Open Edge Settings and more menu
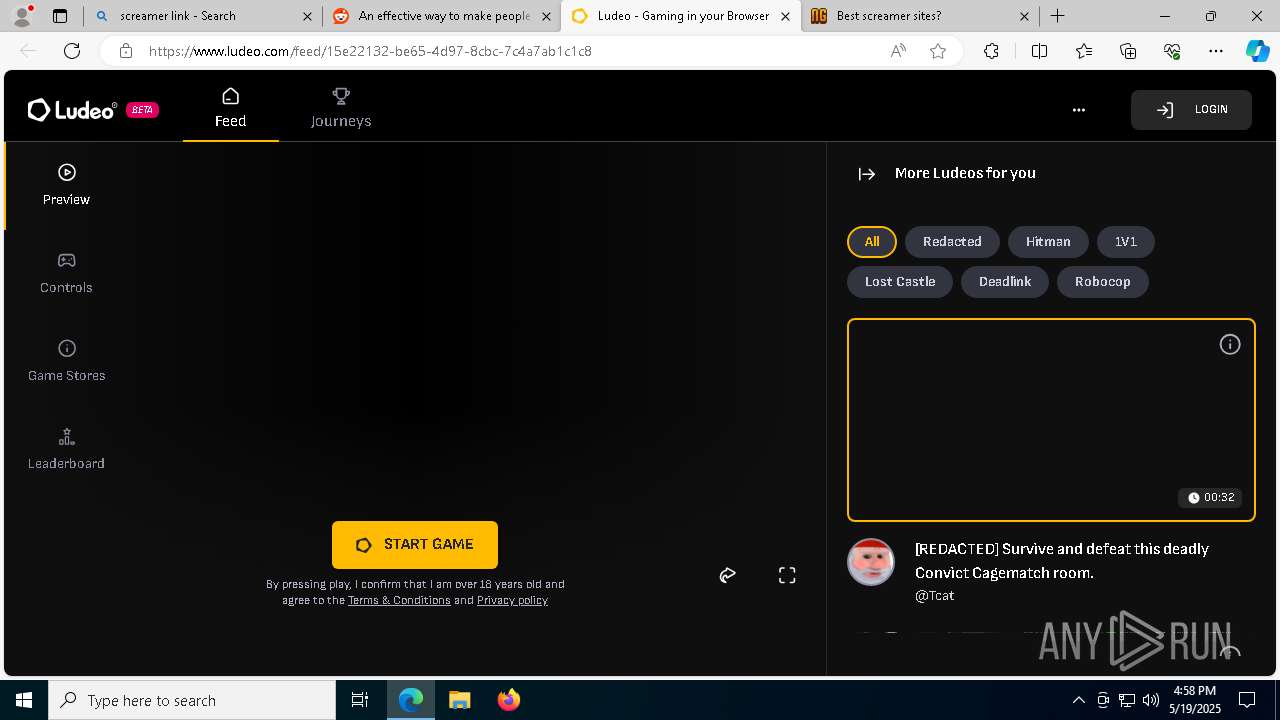The image size is (1280, 720). [1216, 51]
